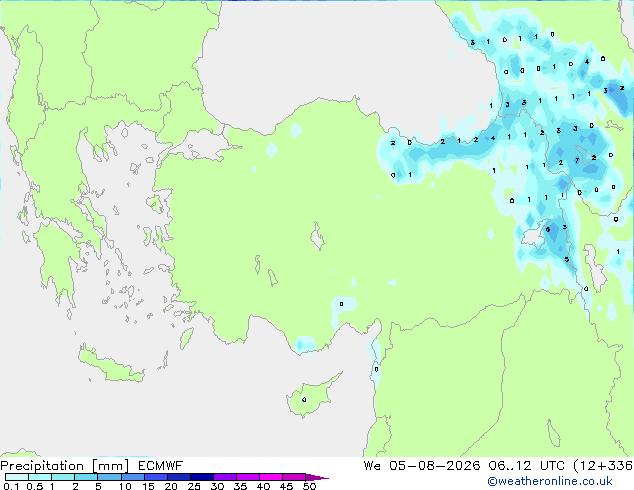This screenshot has height=490, width=634.
Task: Pick the 1–2 mm legend swatch
Action: coord(63,477)
